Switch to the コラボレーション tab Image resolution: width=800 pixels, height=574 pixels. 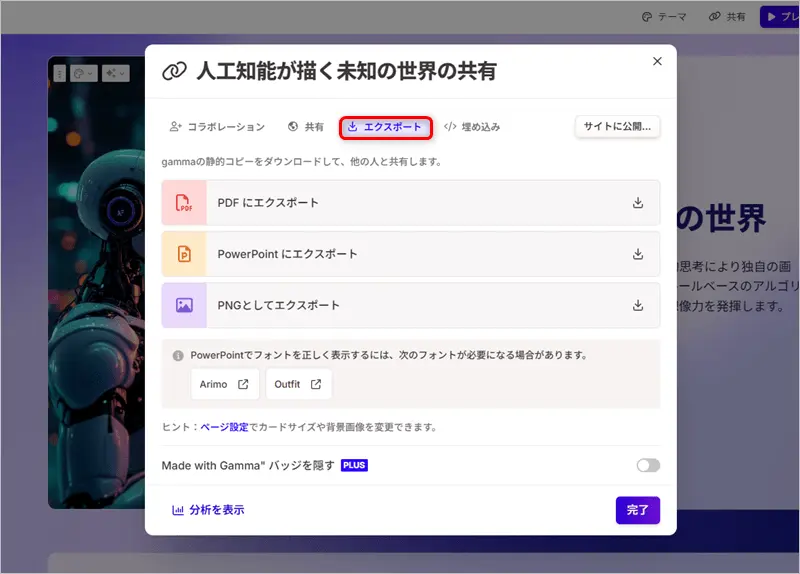217,127
